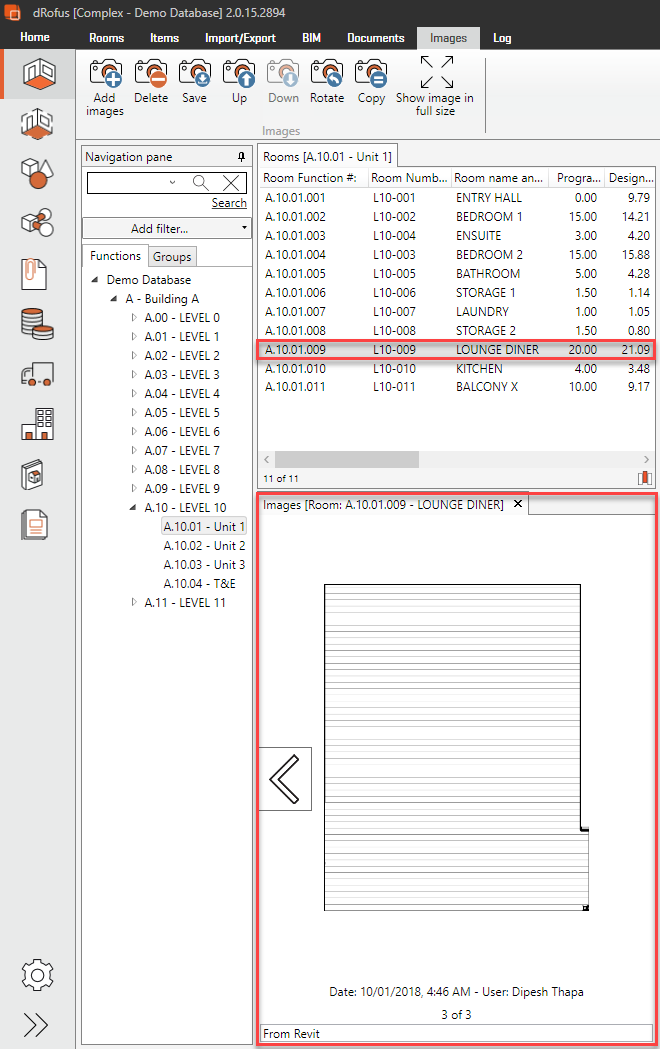
Task: Pin the Navigation pane
Action: (x=241, y=157)
